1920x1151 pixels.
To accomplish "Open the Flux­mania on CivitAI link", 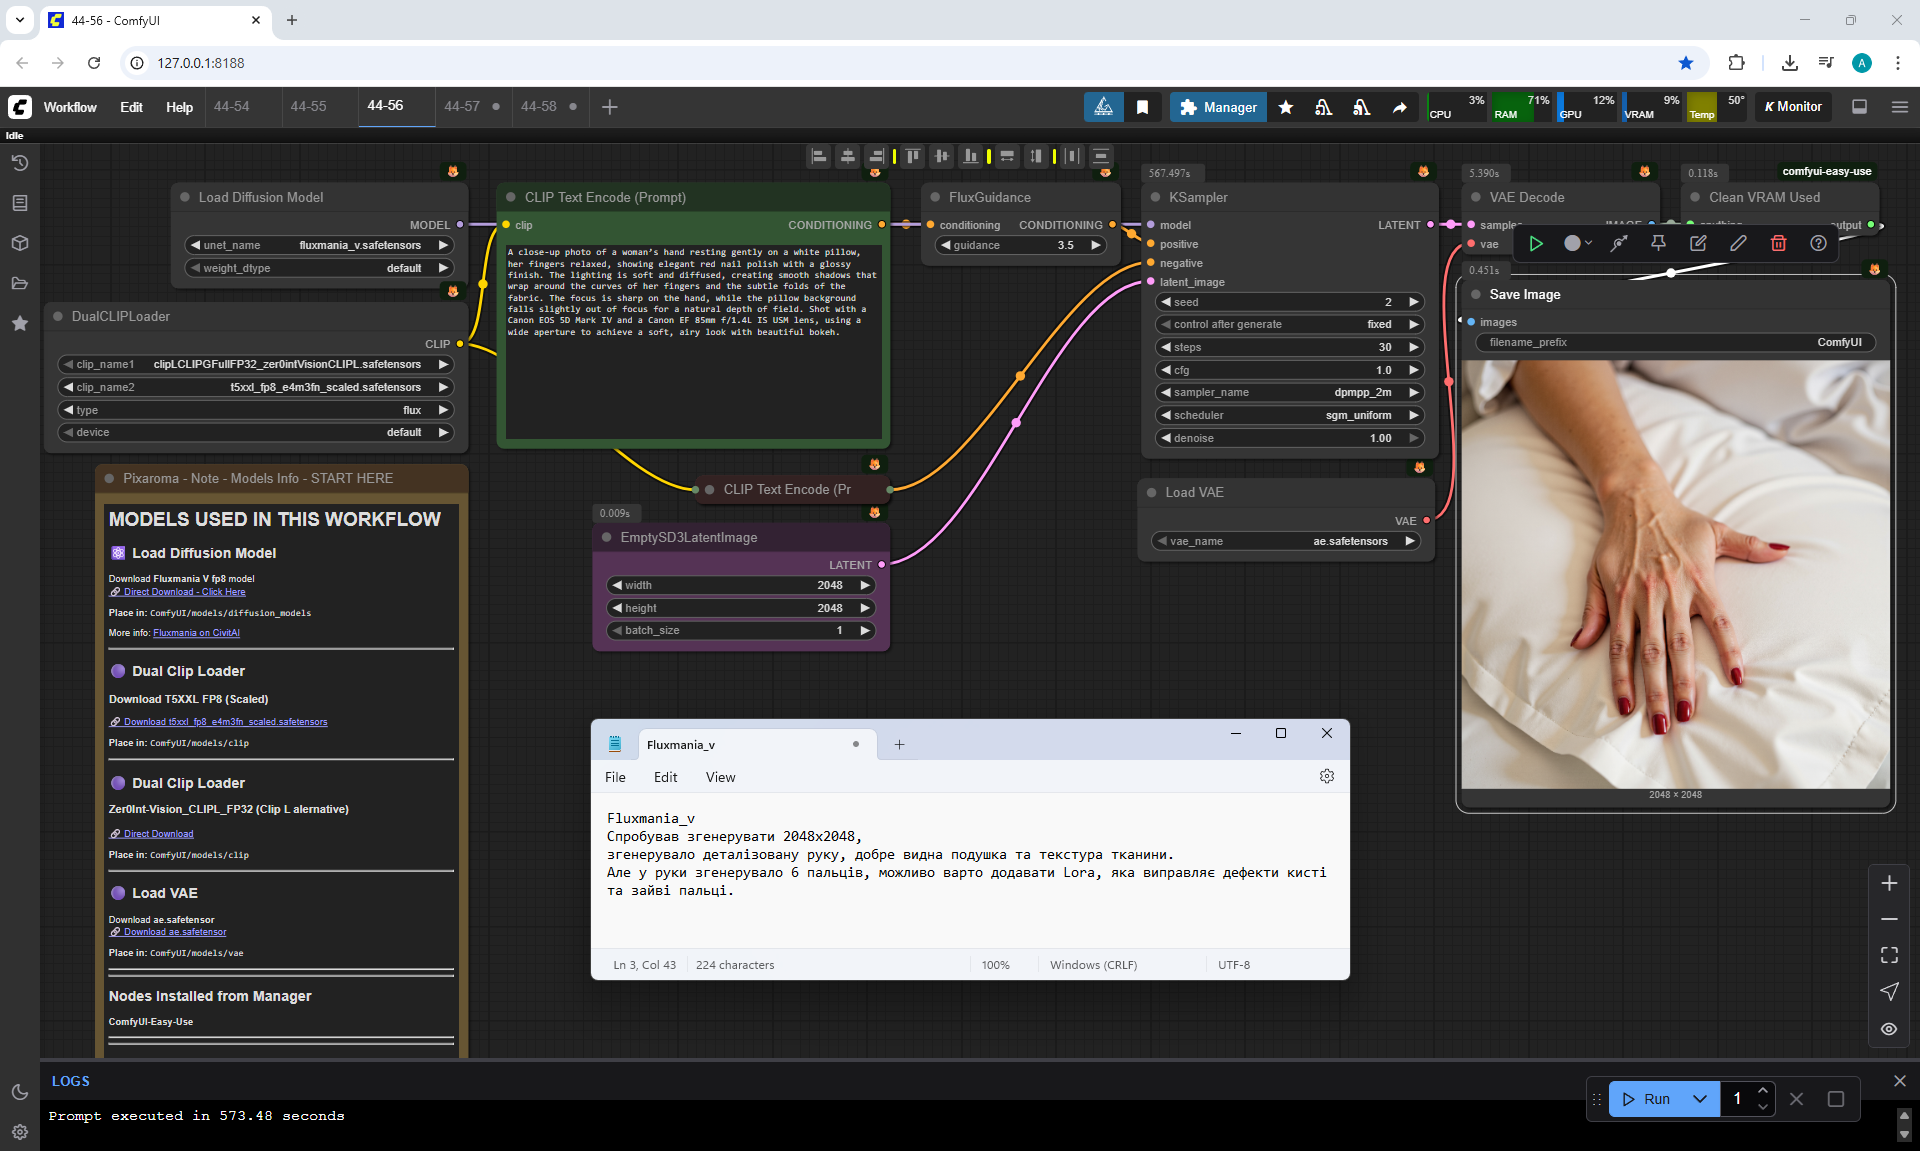I will click(x=196, y=632).
